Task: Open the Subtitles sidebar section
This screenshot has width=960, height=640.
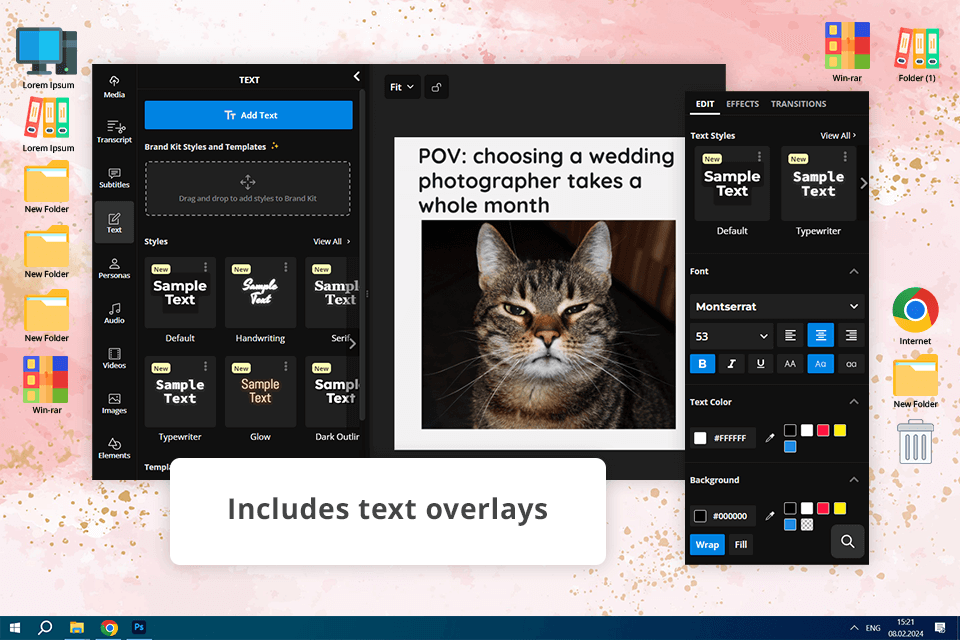Action: coord(114,178)
